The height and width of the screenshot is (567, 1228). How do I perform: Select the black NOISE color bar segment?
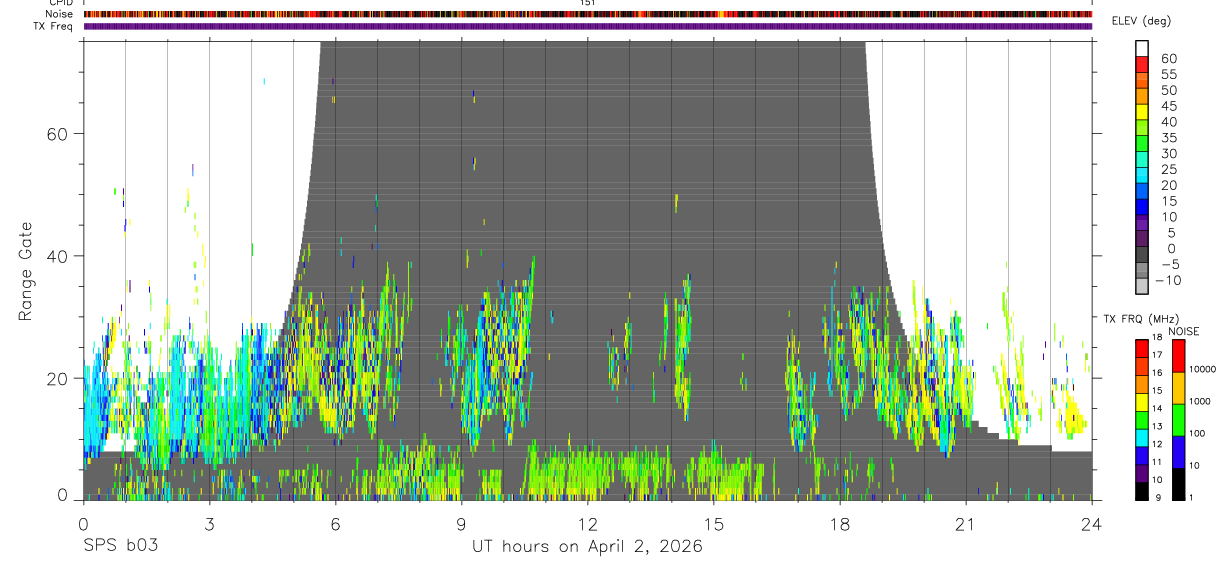(1178, 484)
